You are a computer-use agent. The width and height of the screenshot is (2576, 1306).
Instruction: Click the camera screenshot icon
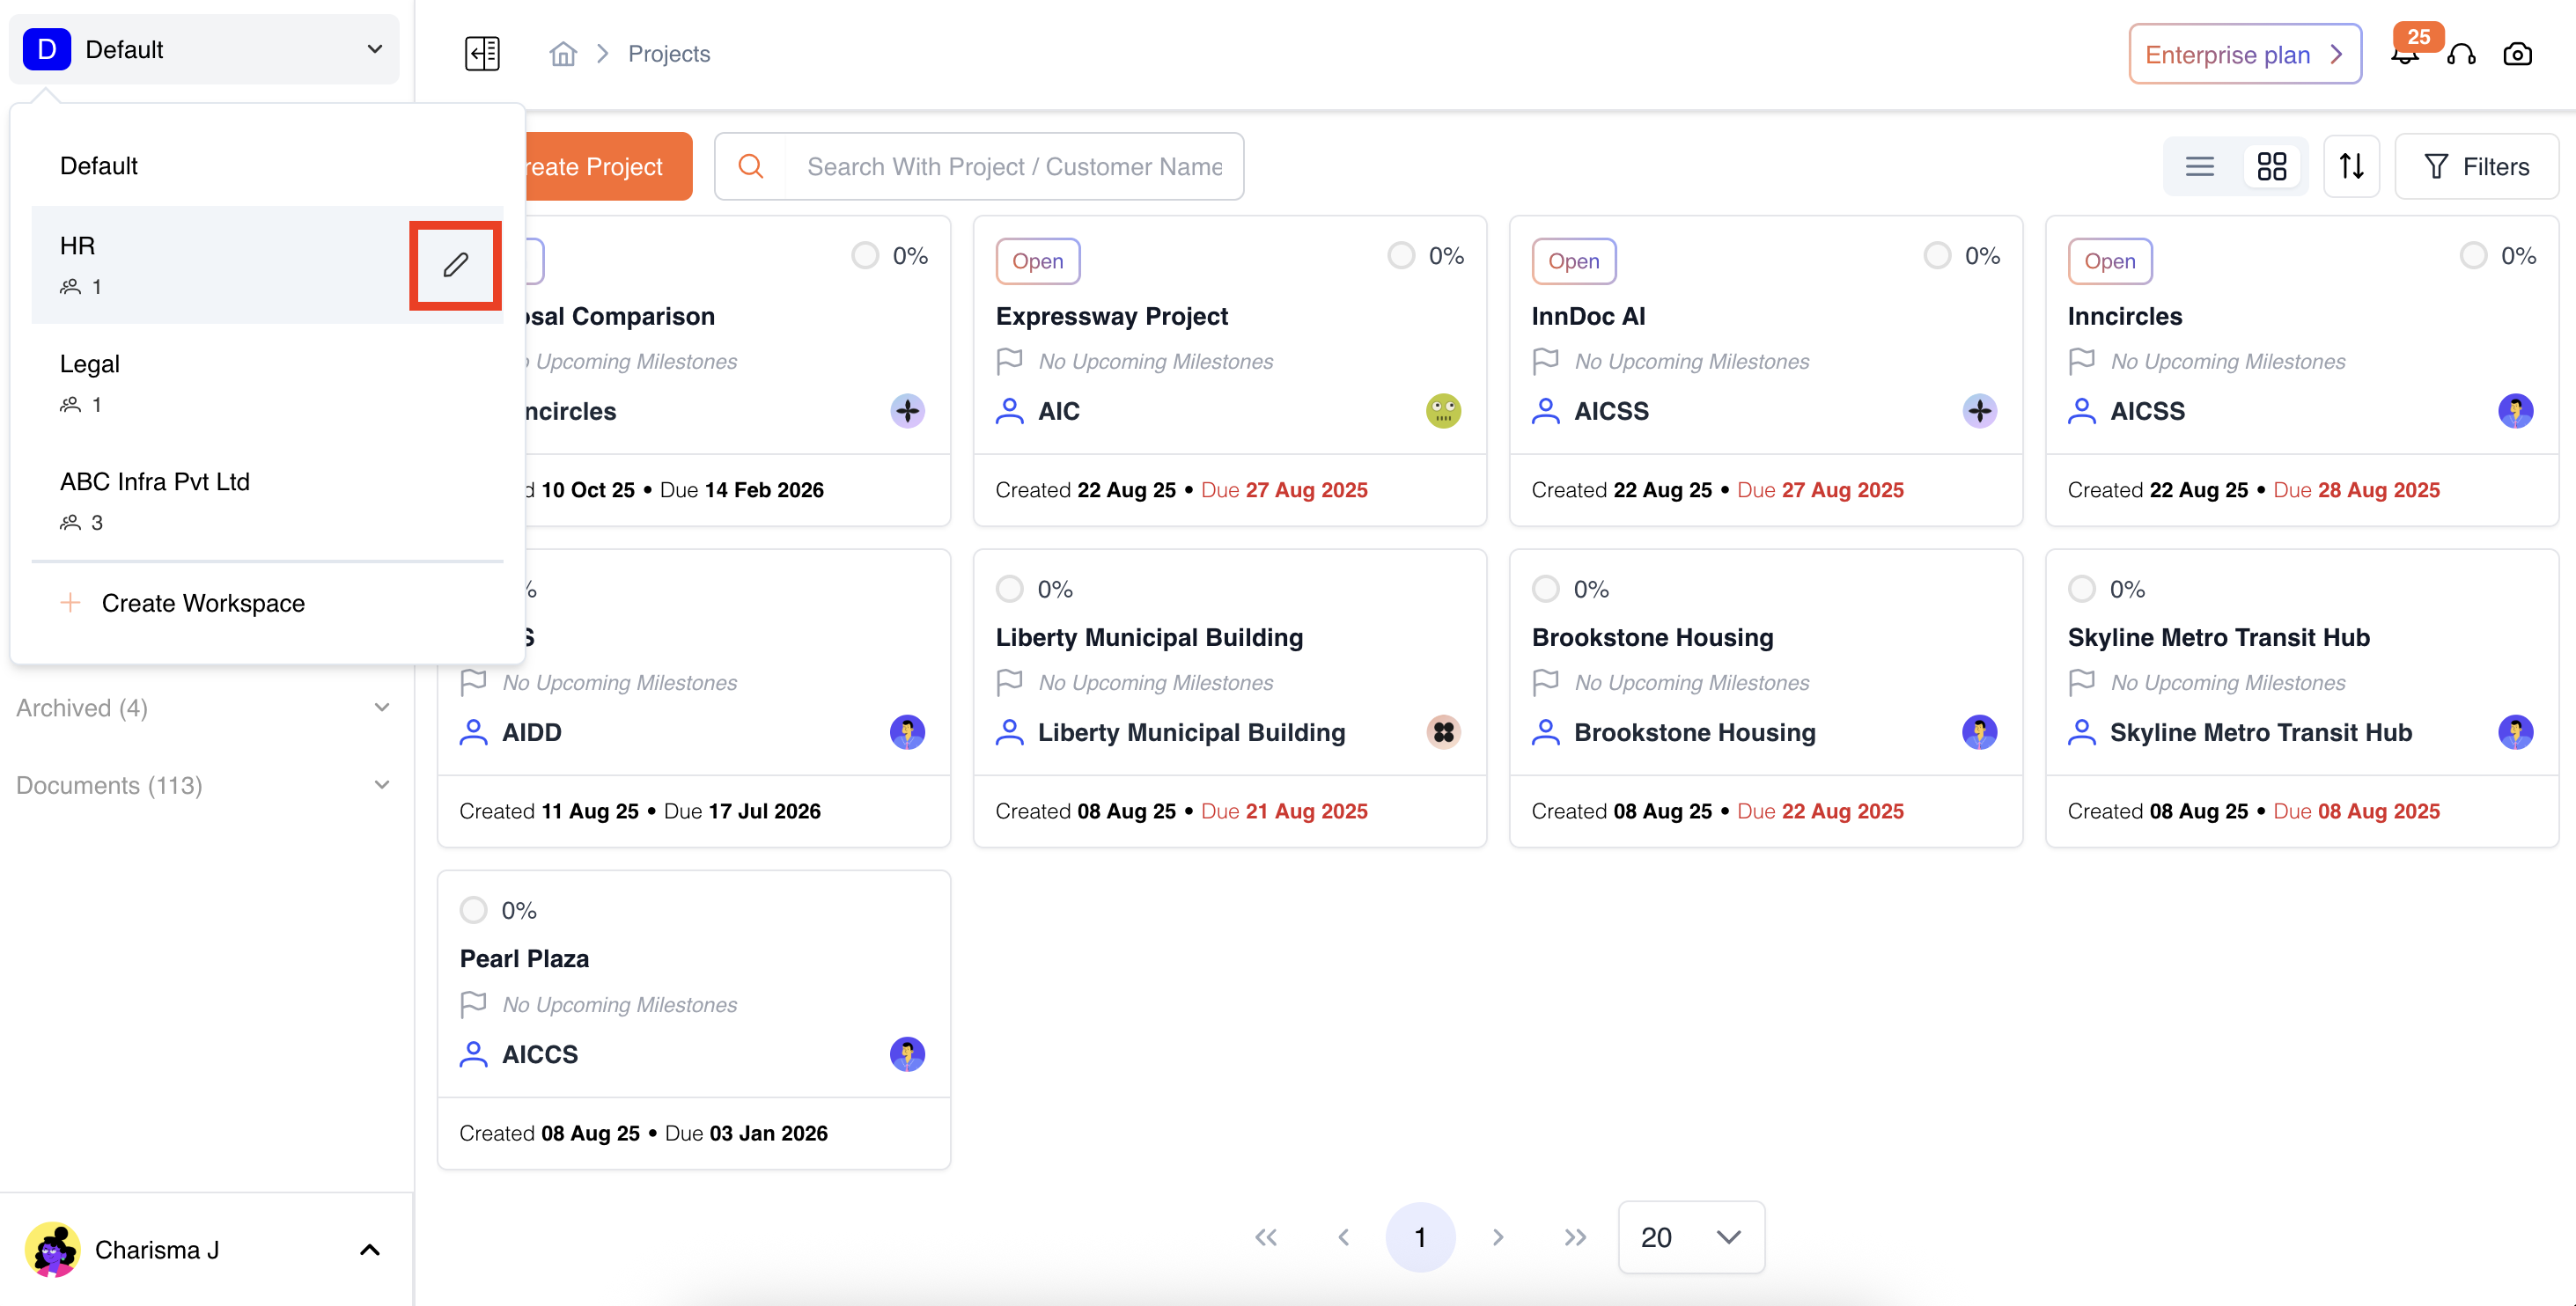[2517, 54]
